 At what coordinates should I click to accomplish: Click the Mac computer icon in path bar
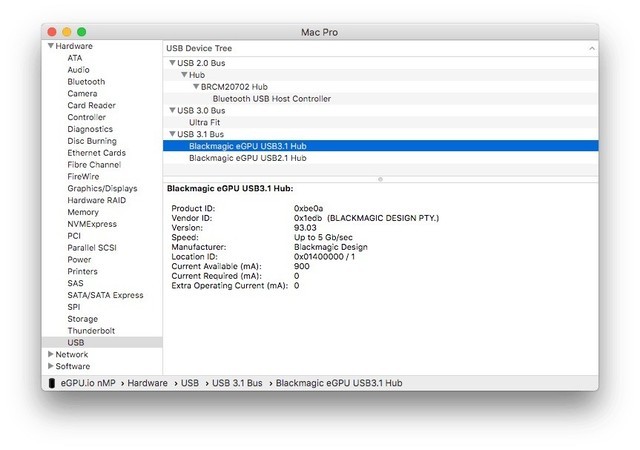[52, 382]
